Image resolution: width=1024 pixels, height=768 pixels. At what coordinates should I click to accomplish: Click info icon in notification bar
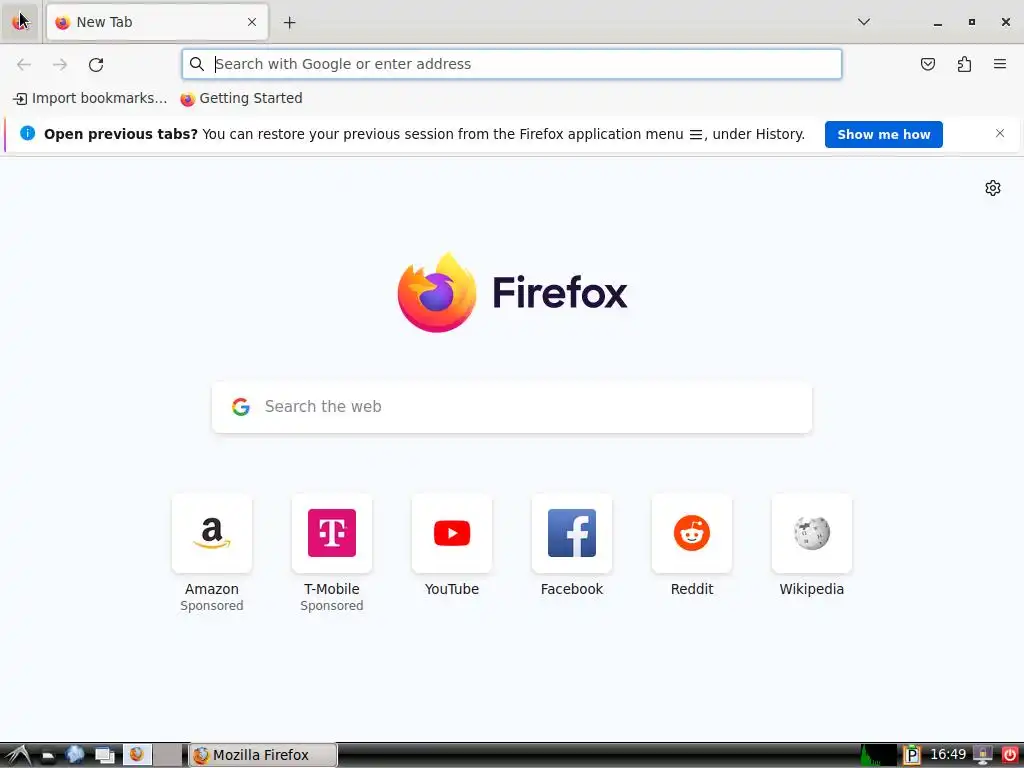[x=27, y=133]
